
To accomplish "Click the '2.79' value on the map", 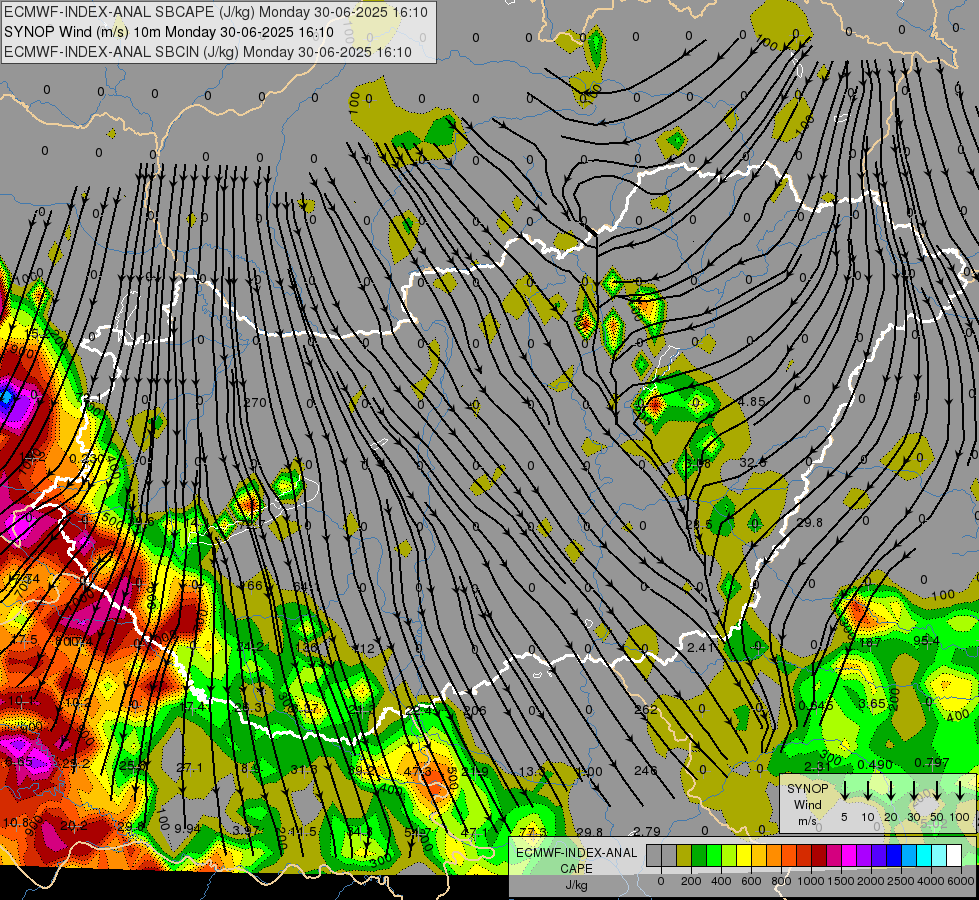I will 647,831.
